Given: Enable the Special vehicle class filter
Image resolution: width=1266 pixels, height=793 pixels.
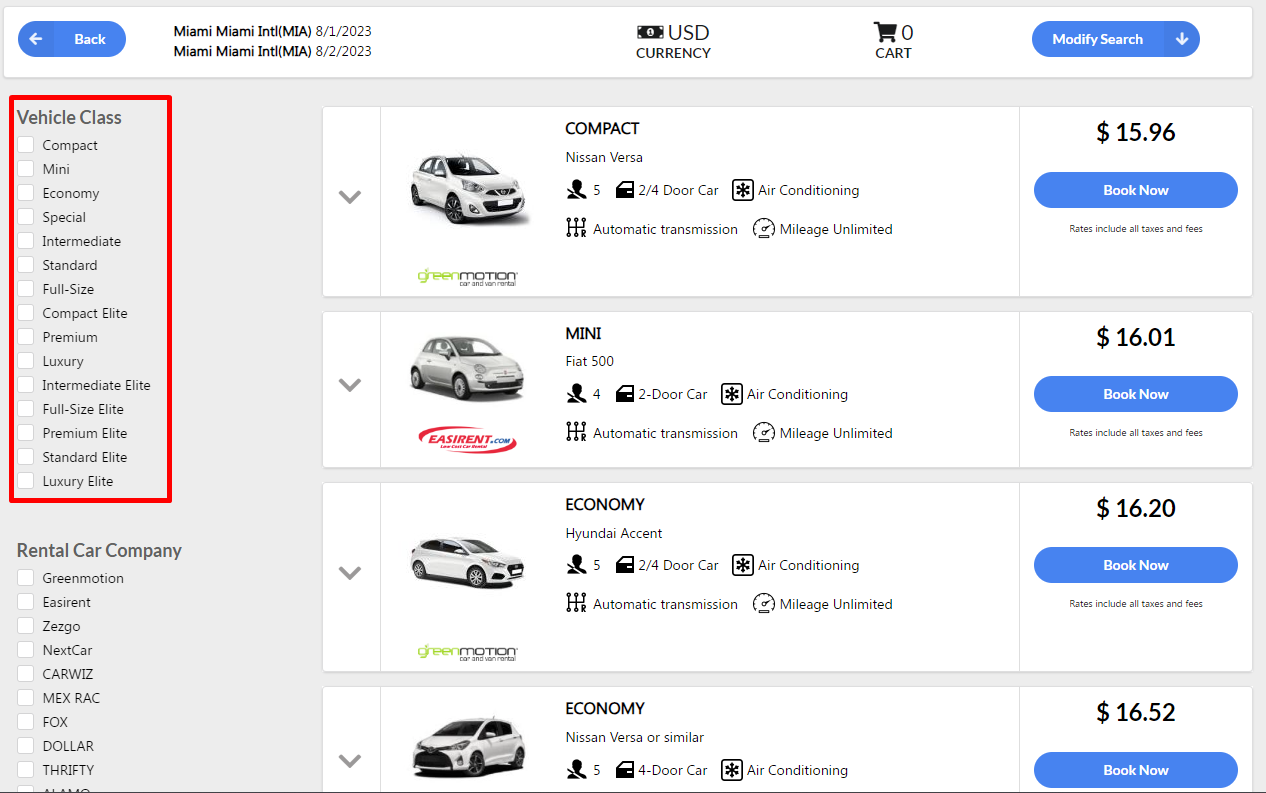Looking at the screenshot, I should [26, 217].
